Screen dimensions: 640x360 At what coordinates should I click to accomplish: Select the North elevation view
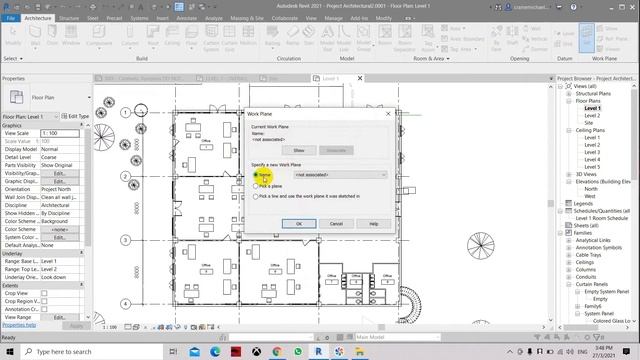[591, 189]
